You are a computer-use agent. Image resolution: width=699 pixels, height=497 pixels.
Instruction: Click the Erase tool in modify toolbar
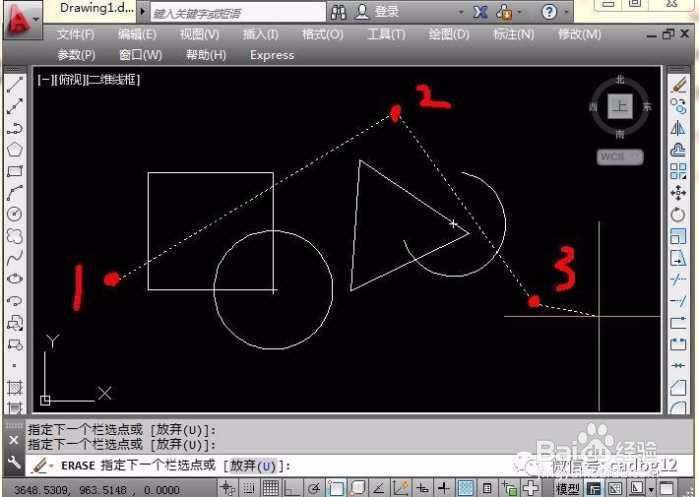(x=678, y=85)
